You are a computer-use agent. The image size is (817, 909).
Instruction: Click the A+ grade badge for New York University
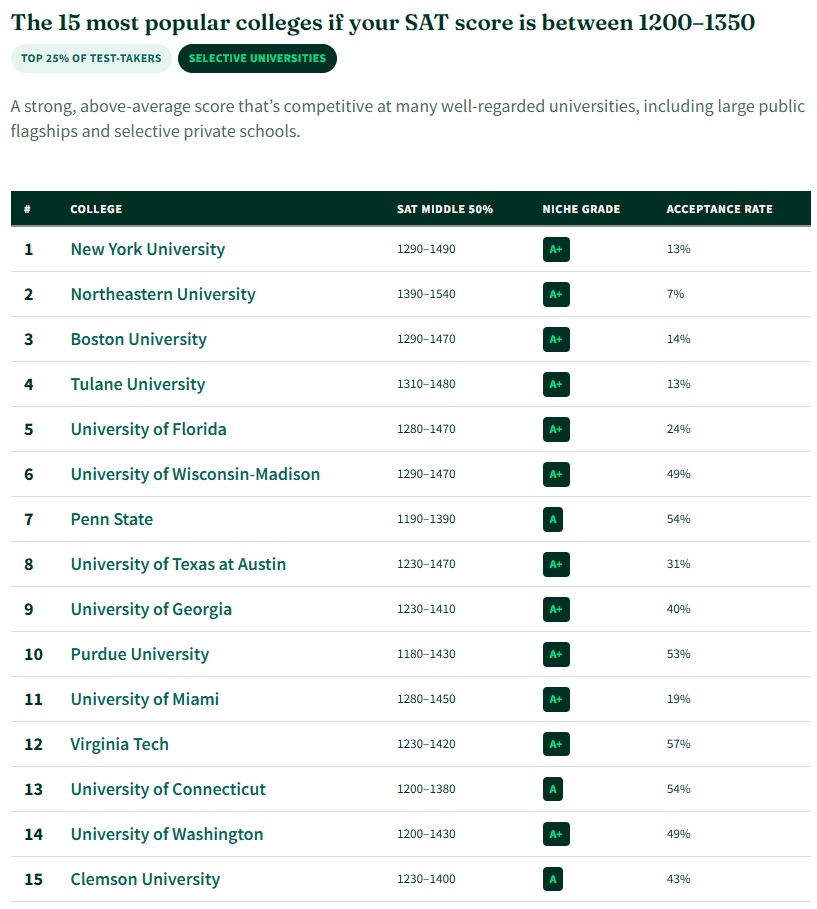[556, 250]
